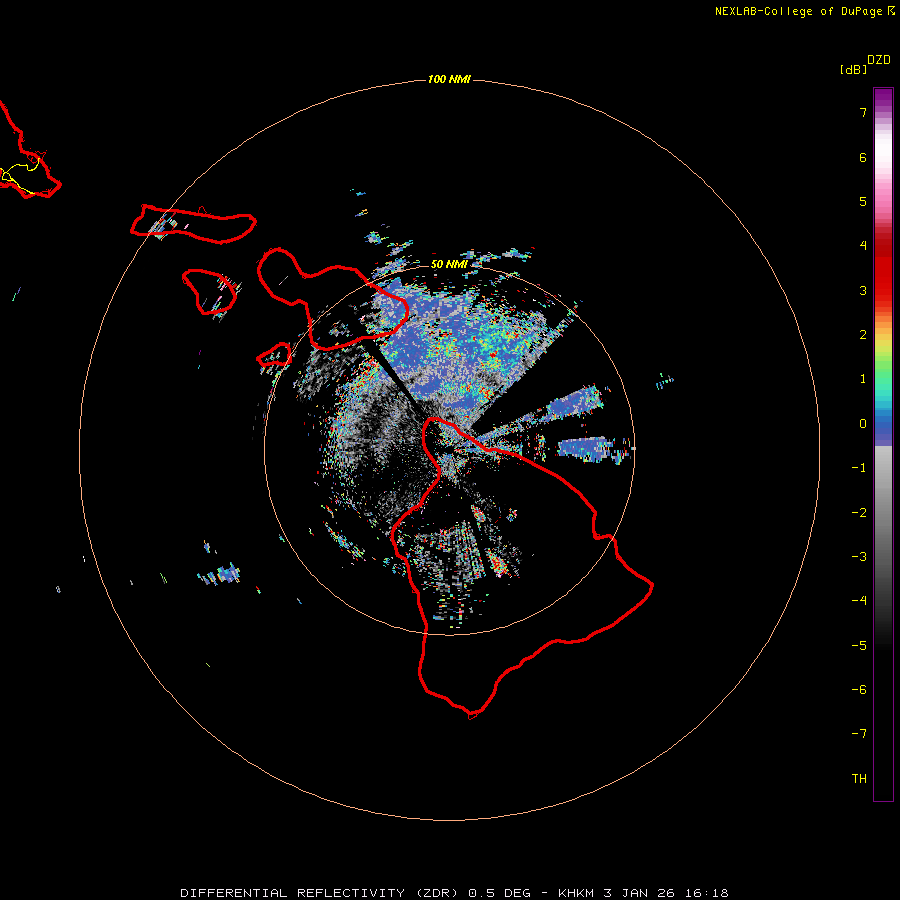Click the -7 value on the color scale

coord(859,734)
